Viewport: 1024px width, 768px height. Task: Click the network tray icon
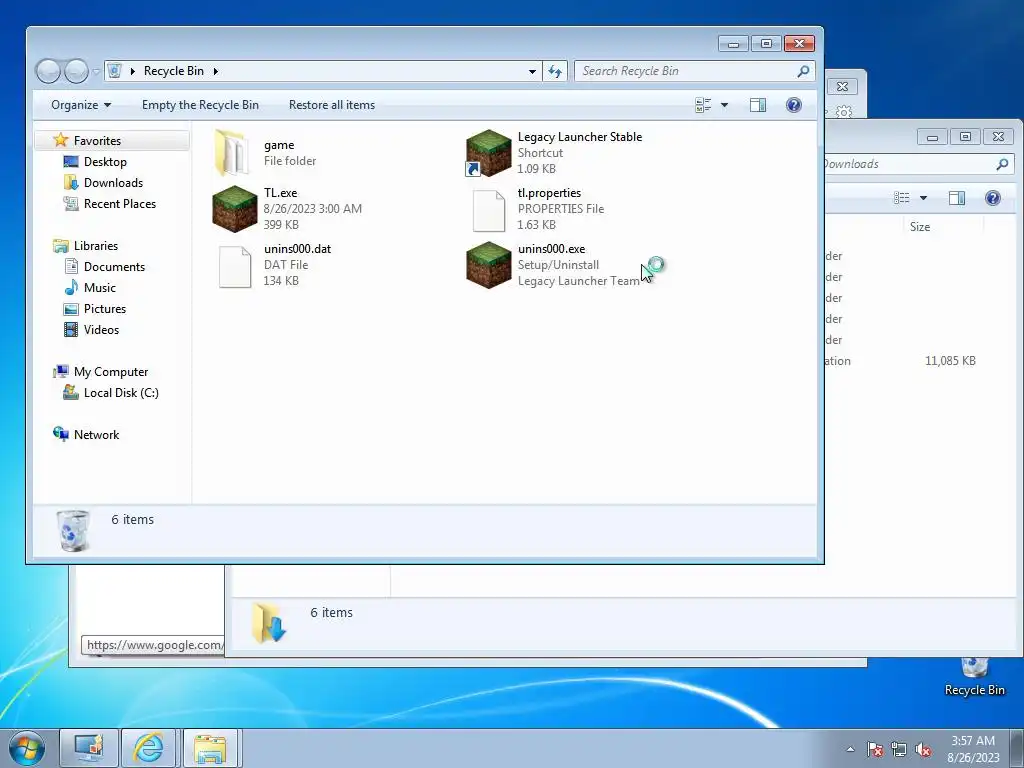tap(899, 749)
